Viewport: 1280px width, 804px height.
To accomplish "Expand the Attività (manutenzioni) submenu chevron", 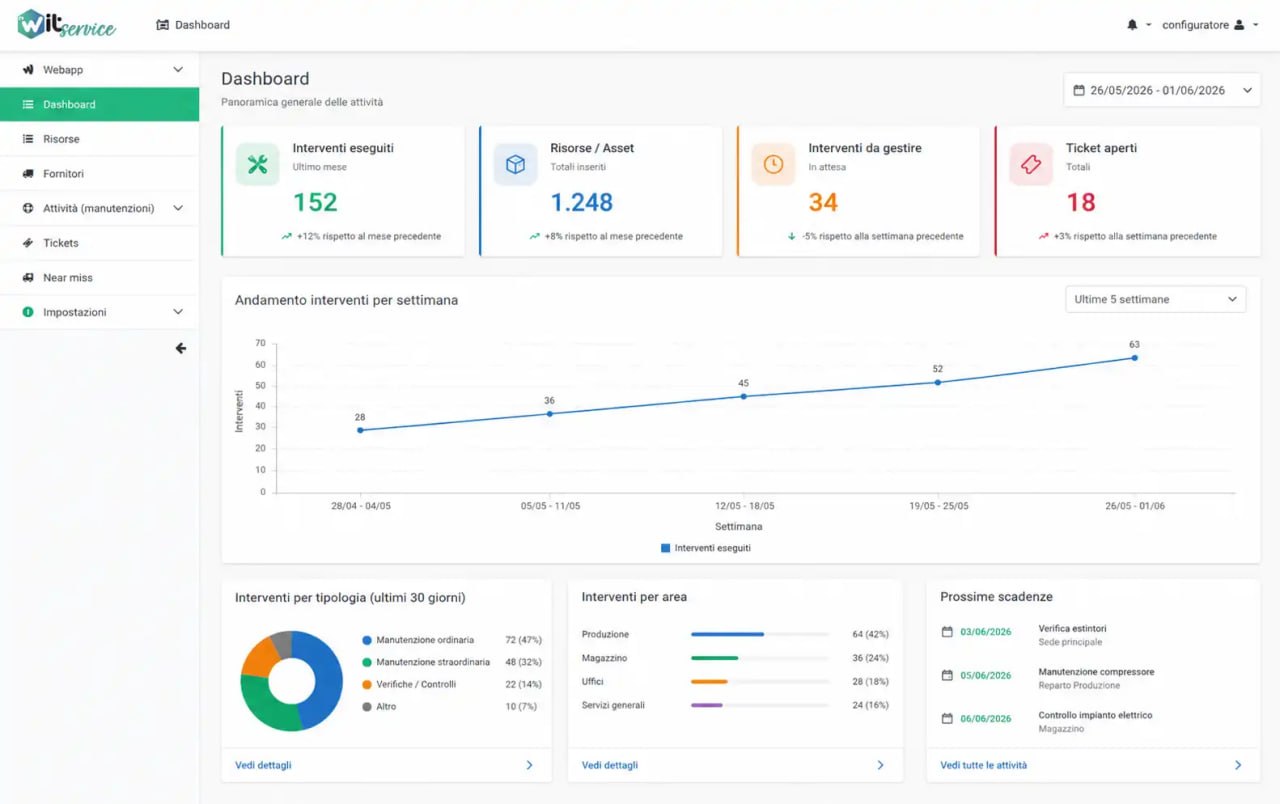I will (178, 208).
